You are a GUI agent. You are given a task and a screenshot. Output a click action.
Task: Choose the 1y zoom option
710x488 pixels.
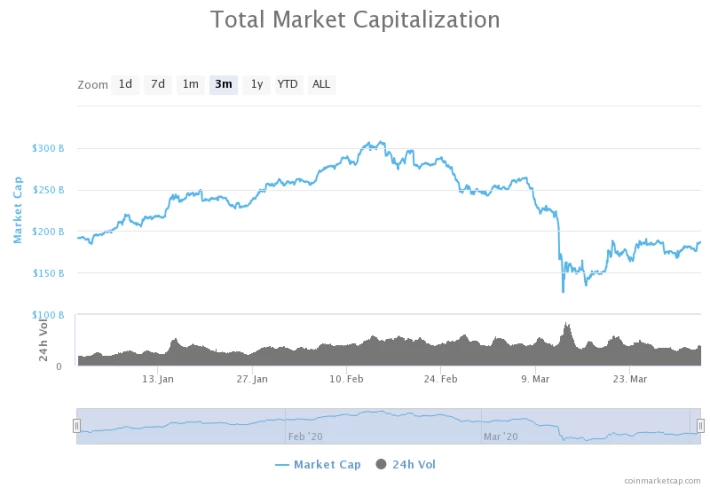point(256,85)
